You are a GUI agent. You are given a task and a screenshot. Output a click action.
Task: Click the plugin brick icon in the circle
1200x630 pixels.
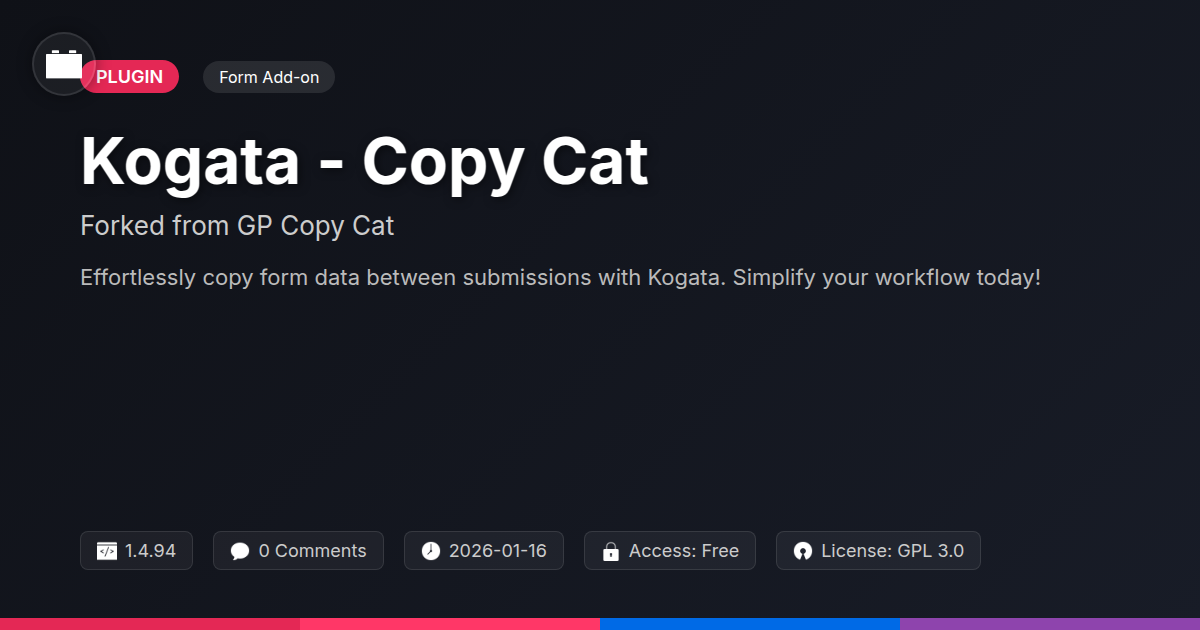(64, 65)
